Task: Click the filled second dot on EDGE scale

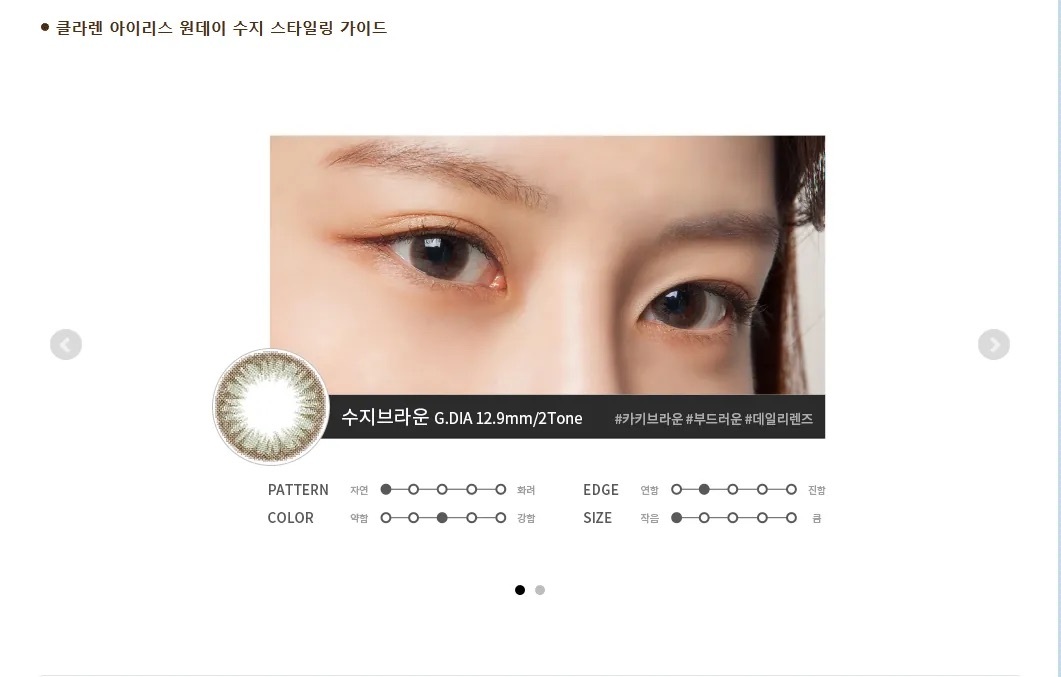Action: pyautogui.click(x=704, y=490)
